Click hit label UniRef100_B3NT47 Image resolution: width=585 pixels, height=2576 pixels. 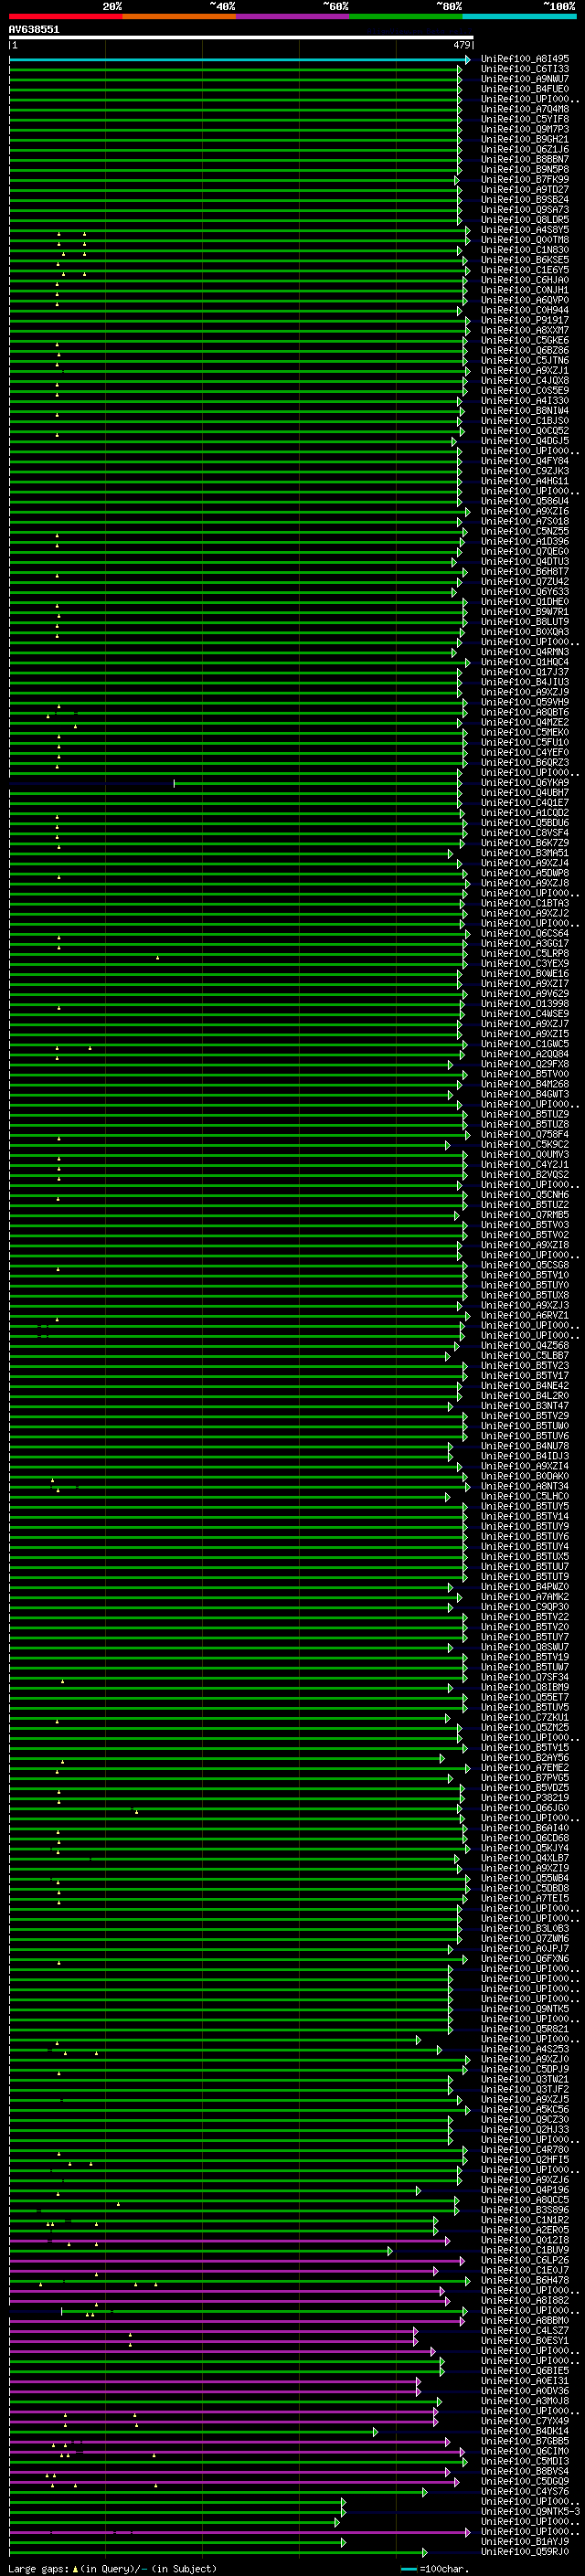(x=525, y=1406)
